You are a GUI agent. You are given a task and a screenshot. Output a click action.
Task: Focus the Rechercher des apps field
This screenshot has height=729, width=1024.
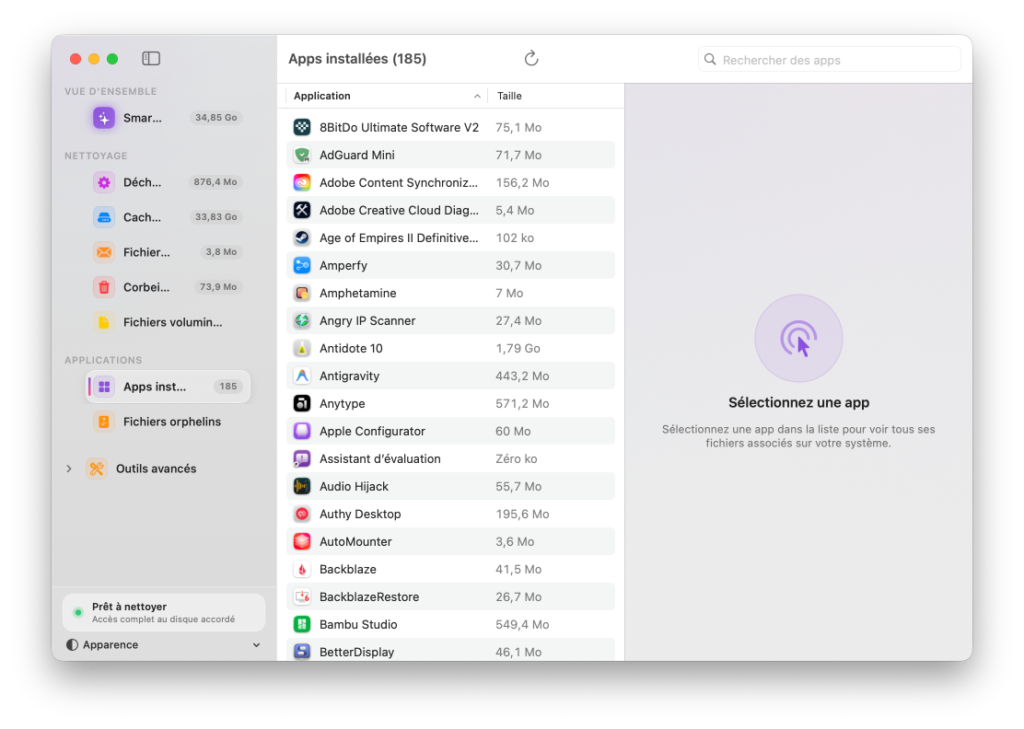(829, 59)
